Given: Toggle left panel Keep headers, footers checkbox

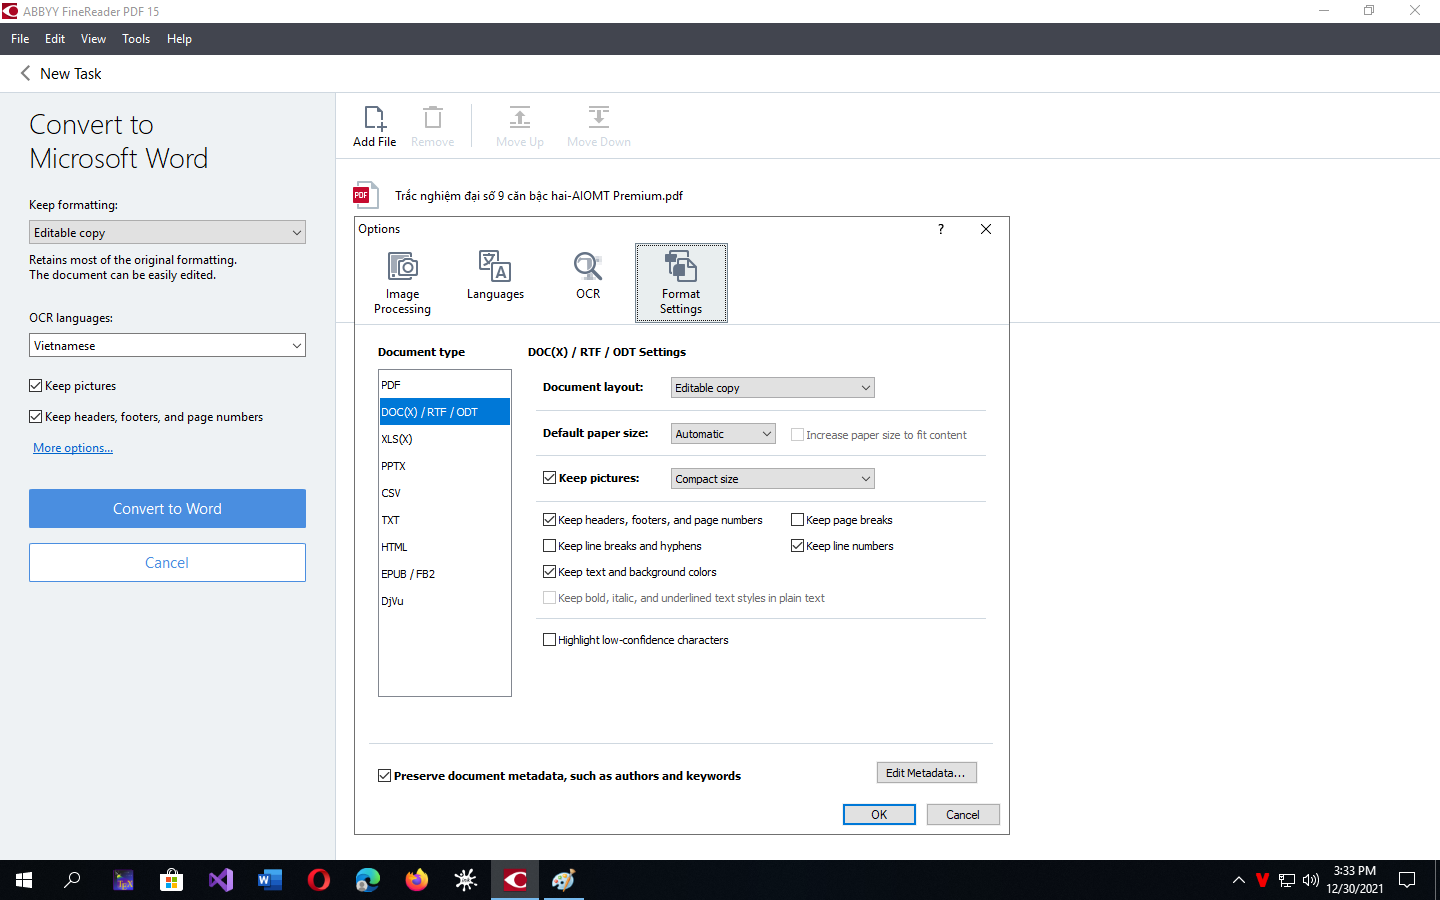Looking at the screenshot, I should click(x=36, y=417).
